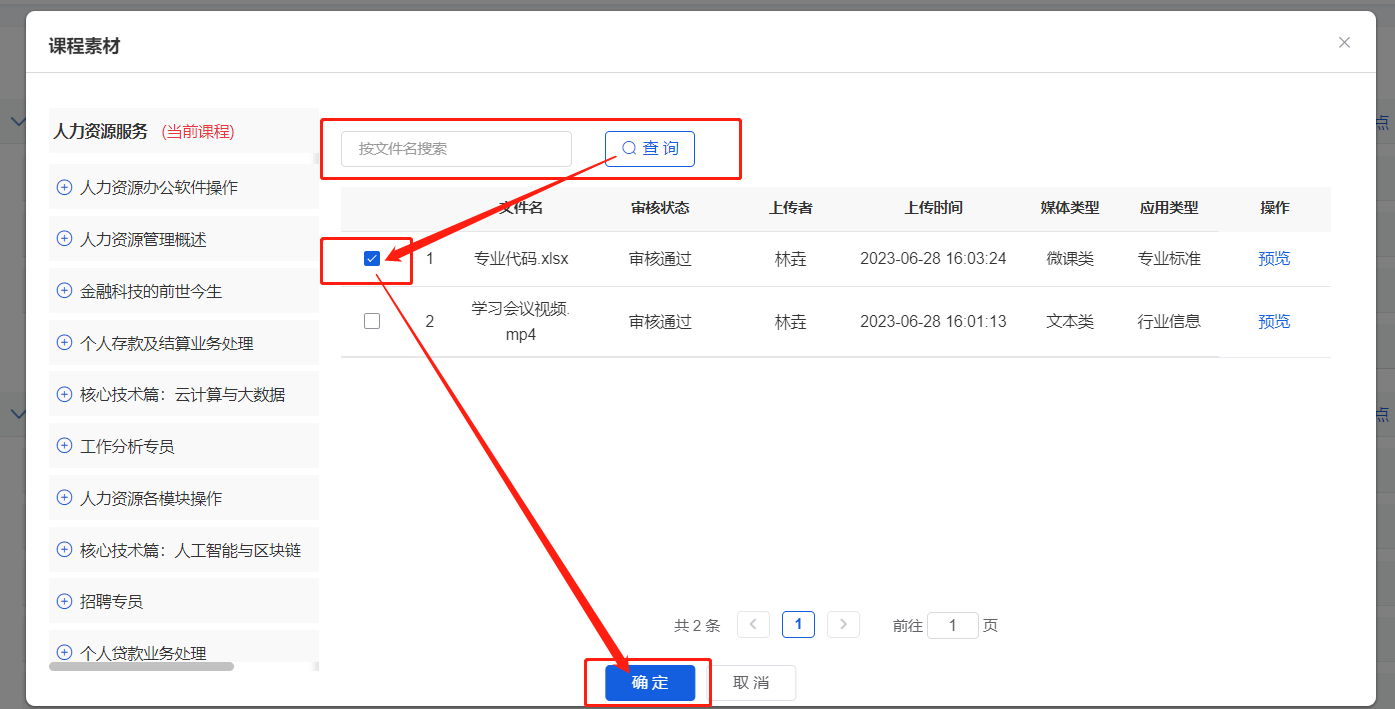Expand 招聘专员 with its plus icon
The width and height of the screenshot is (1395, 709).
[x=64, y=601]
